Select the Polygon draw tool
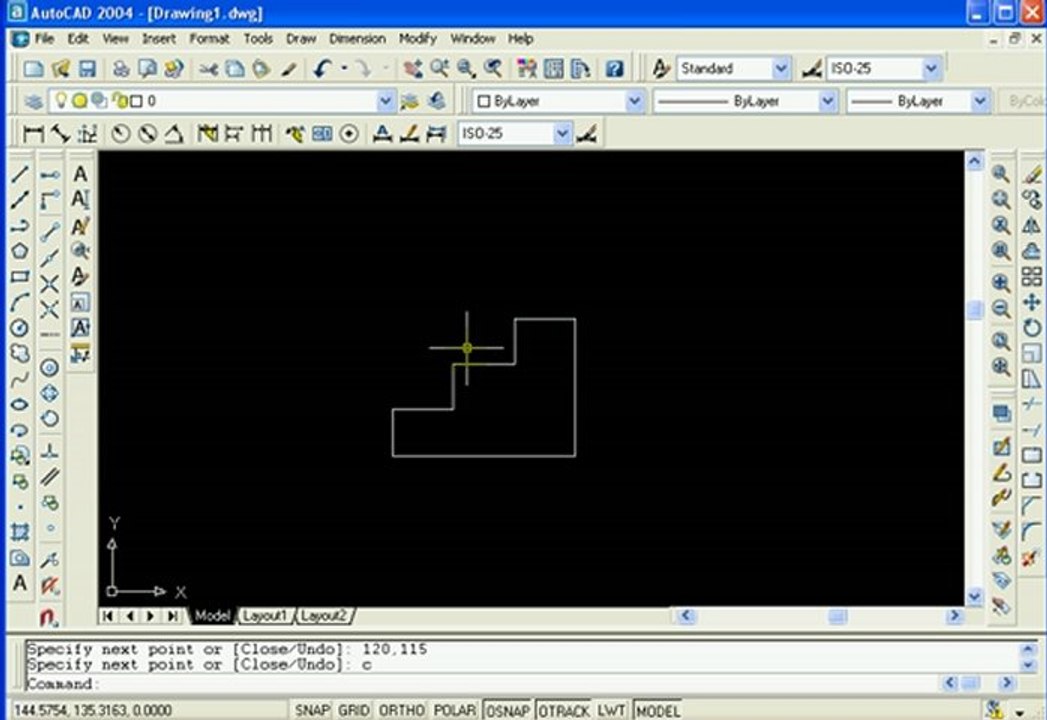The width and height of the screenshot is (1047, 720). tap(20, 251)
